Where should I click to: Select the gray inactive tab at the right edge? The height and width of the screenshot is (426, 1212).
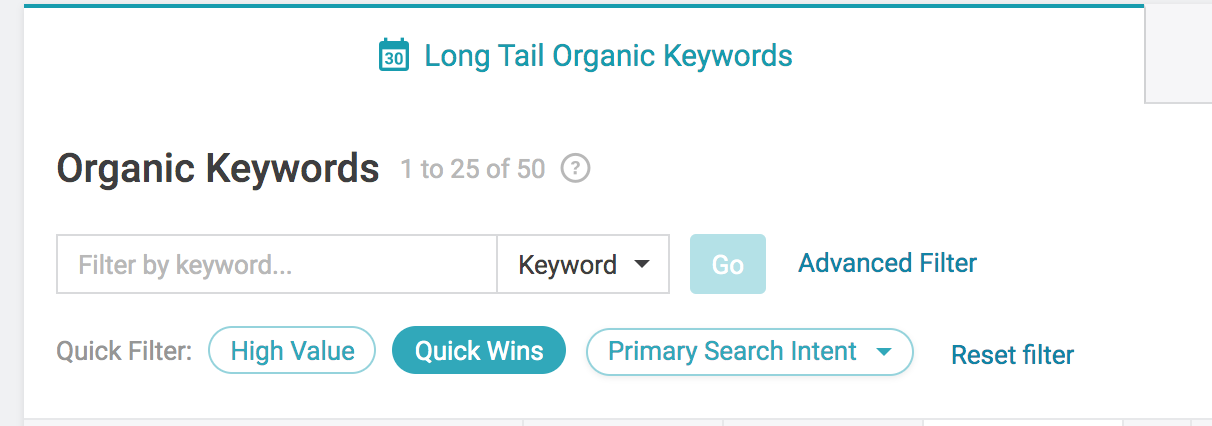[1178, 52]
